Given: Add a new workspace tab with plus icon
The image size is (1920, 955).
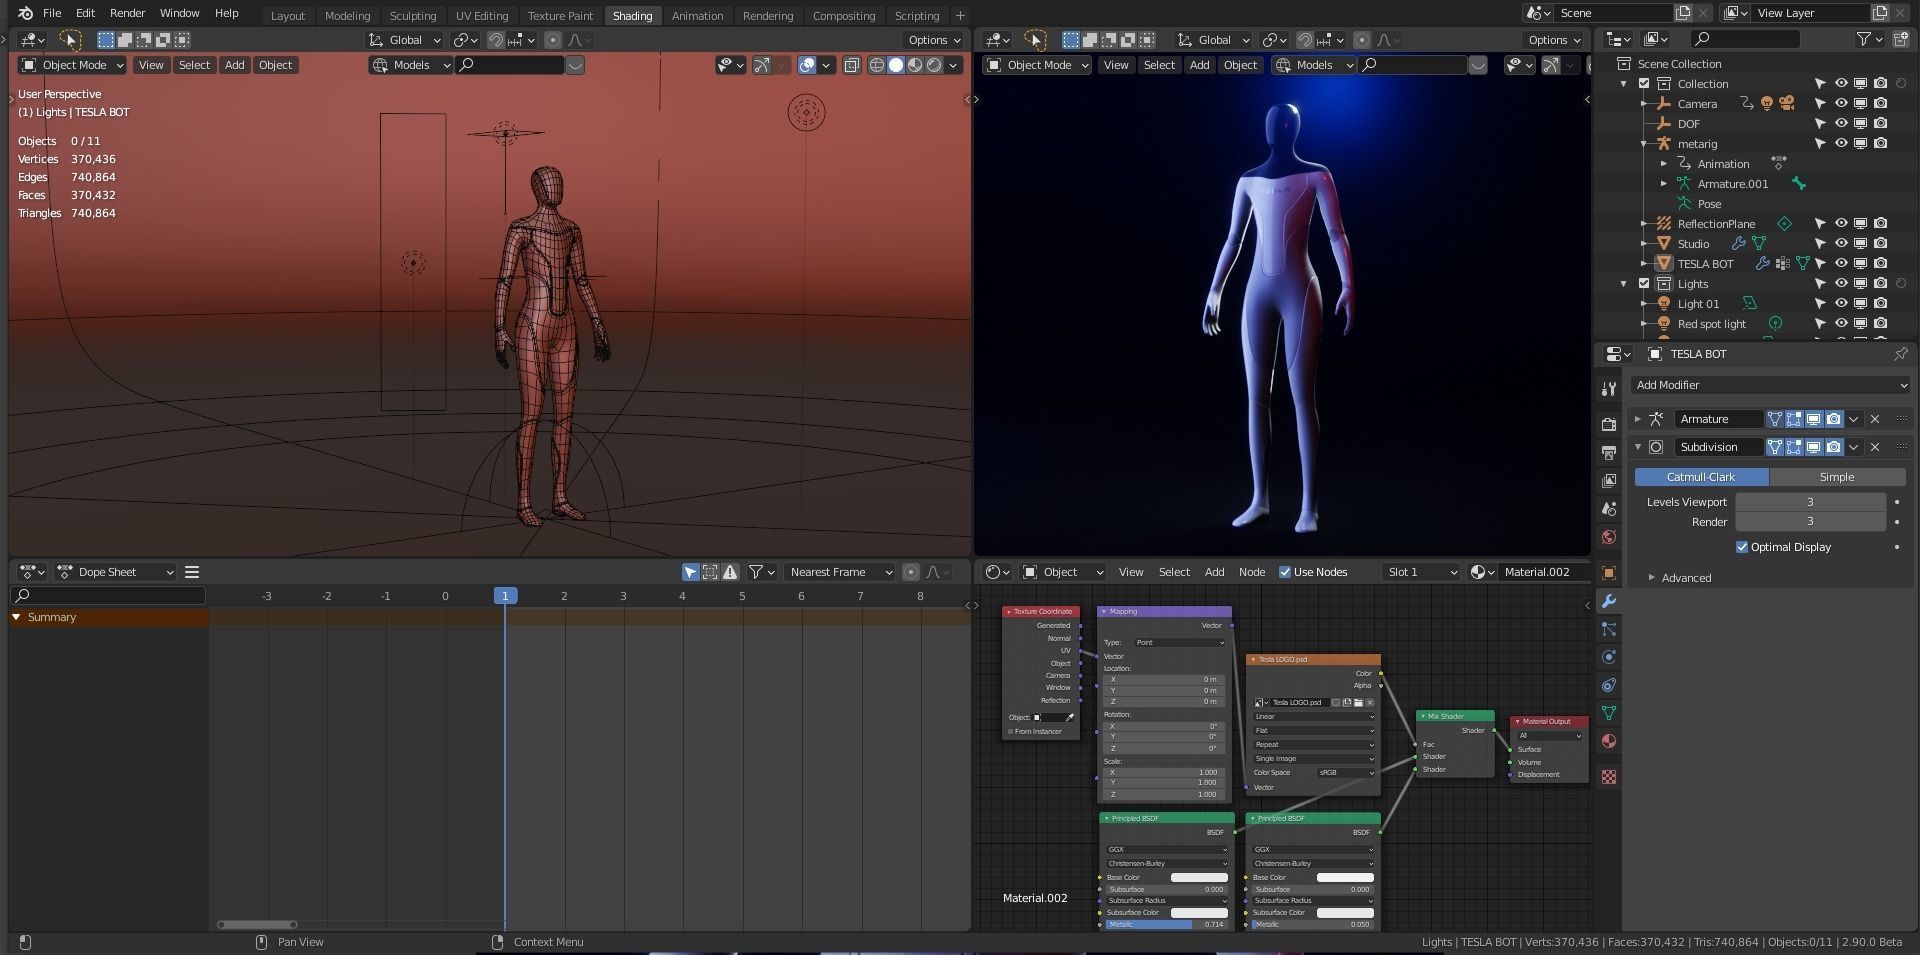Looking at the screenshot, I should pos(960,15).
